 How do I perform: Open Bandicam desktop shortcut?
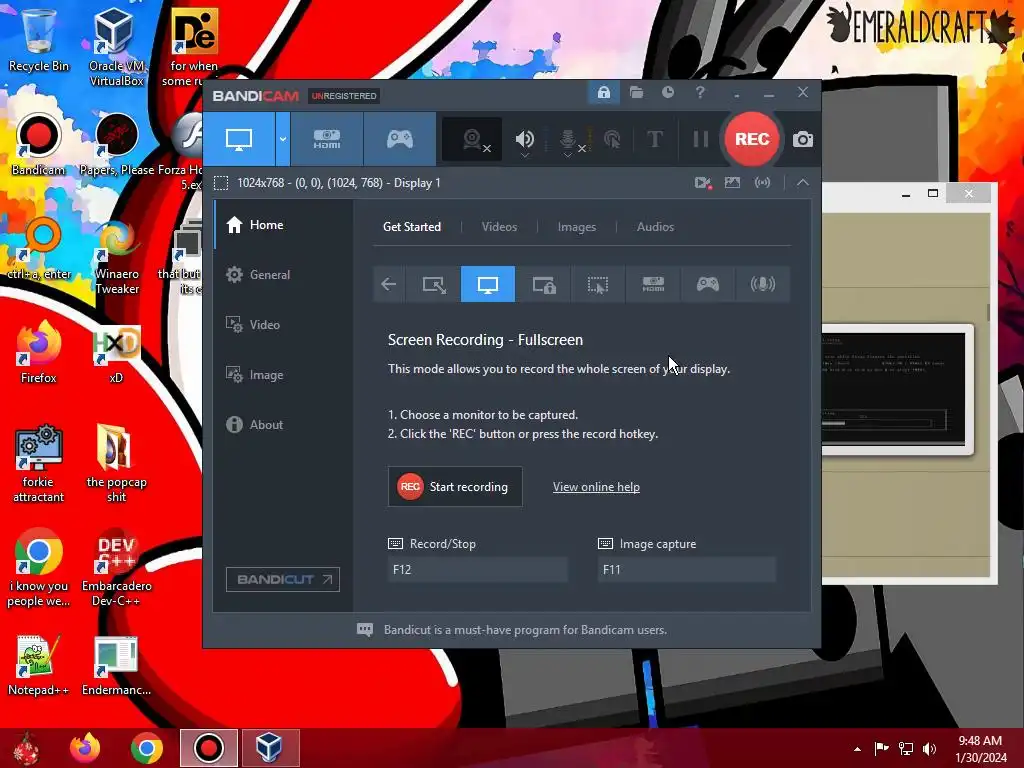click(x=39, y=145)
